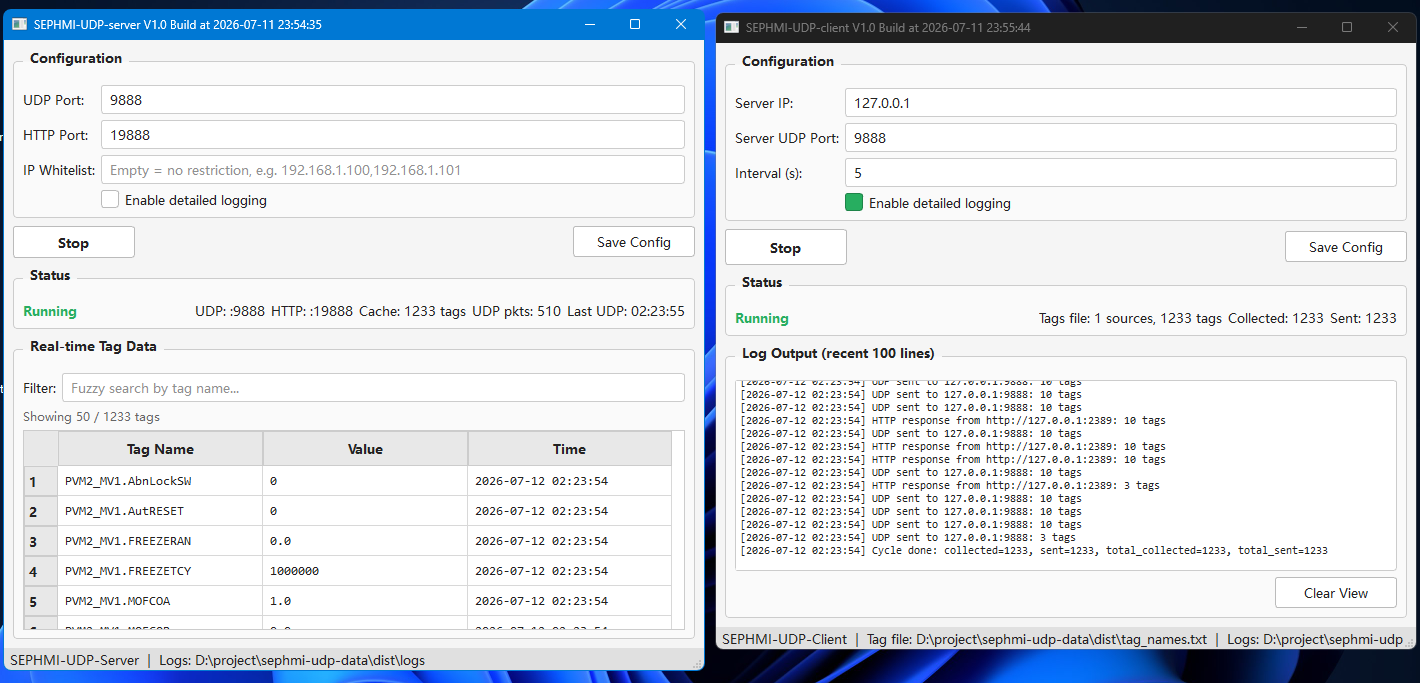Image resolution: width=1420 pixels, height=683 pixels.
Task: Click the SEPHMI-UDP-server title bar app icon
Action: pyautogui.click(x=19, y=24)
